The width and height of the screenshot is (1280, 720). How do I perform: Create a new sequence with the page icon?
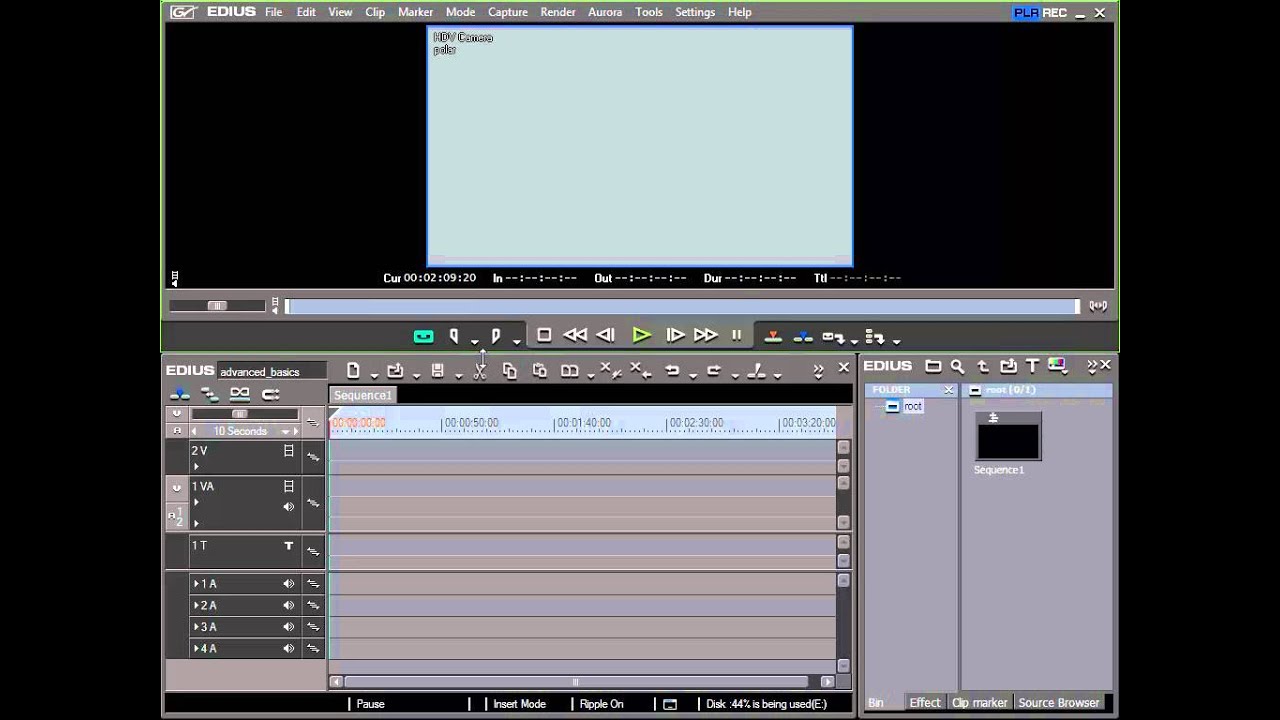tap(353, 371)
